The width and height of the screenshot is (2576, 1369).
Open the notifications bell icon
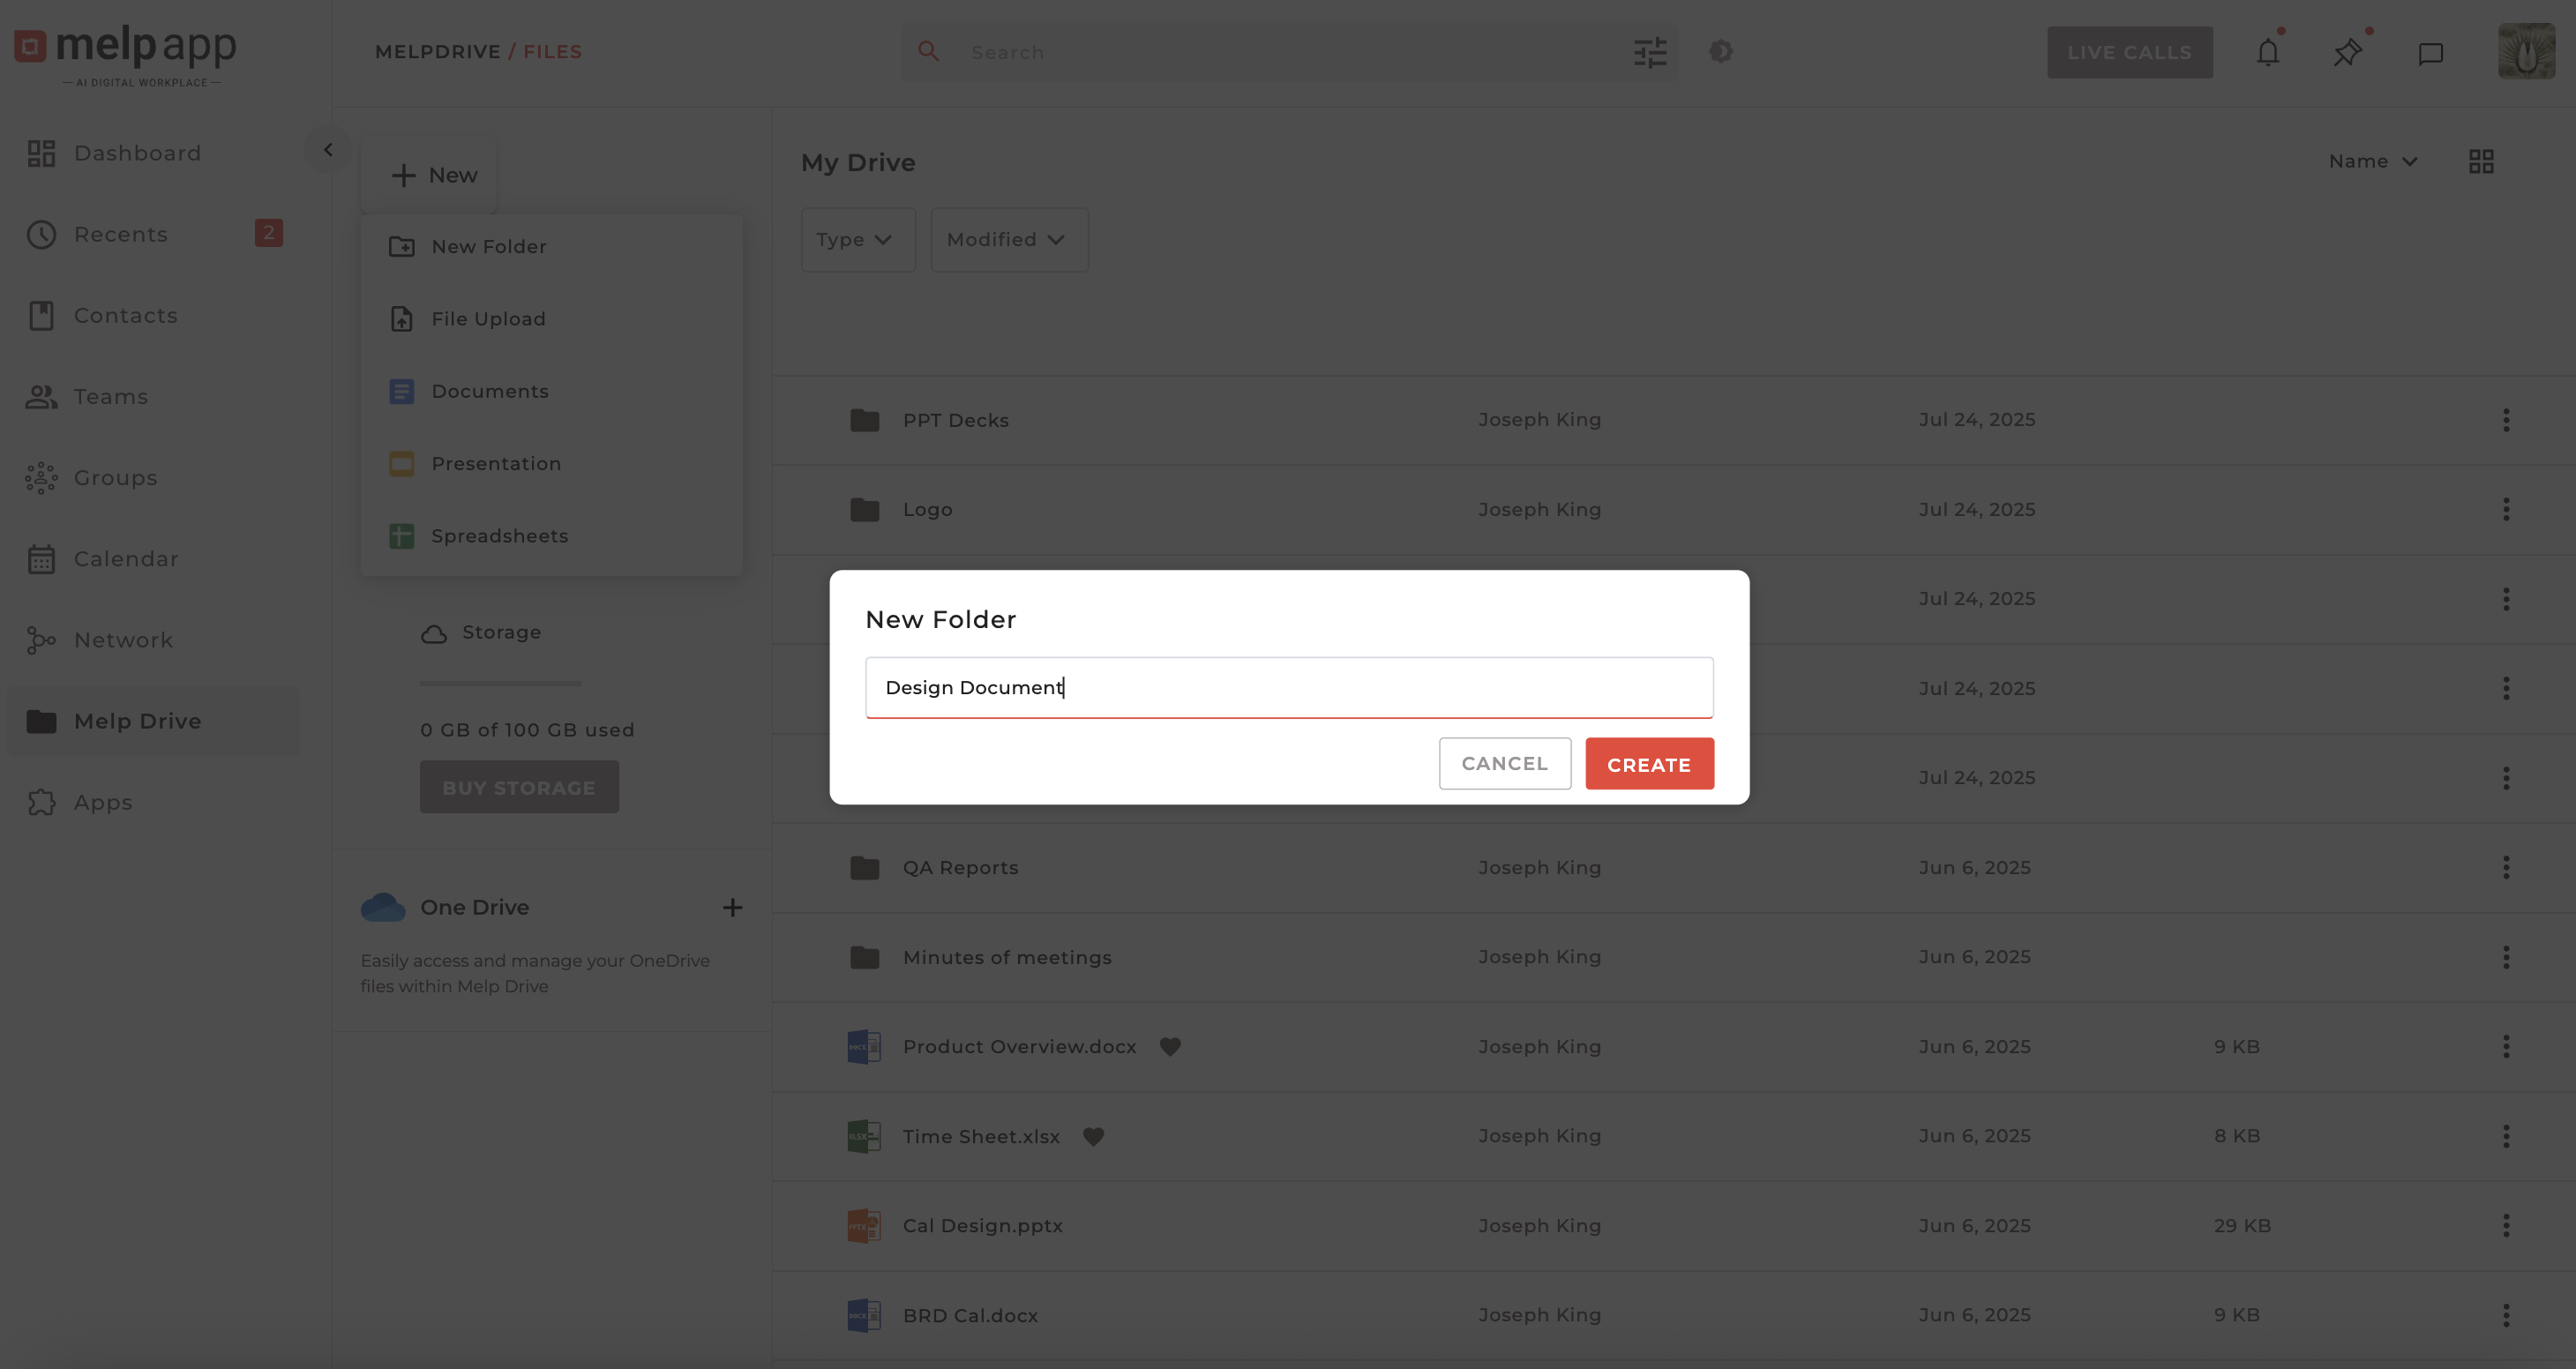coord(2267,52)
